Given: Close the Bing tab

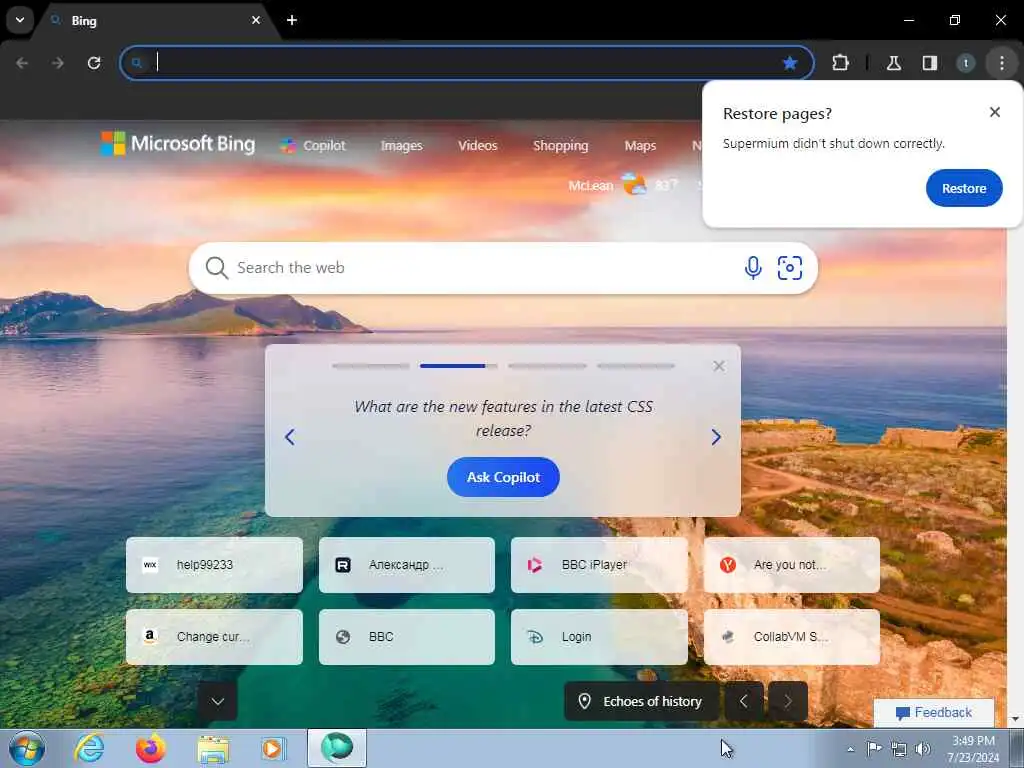Looking at the screenshot, I should click(x=256, y=20).
